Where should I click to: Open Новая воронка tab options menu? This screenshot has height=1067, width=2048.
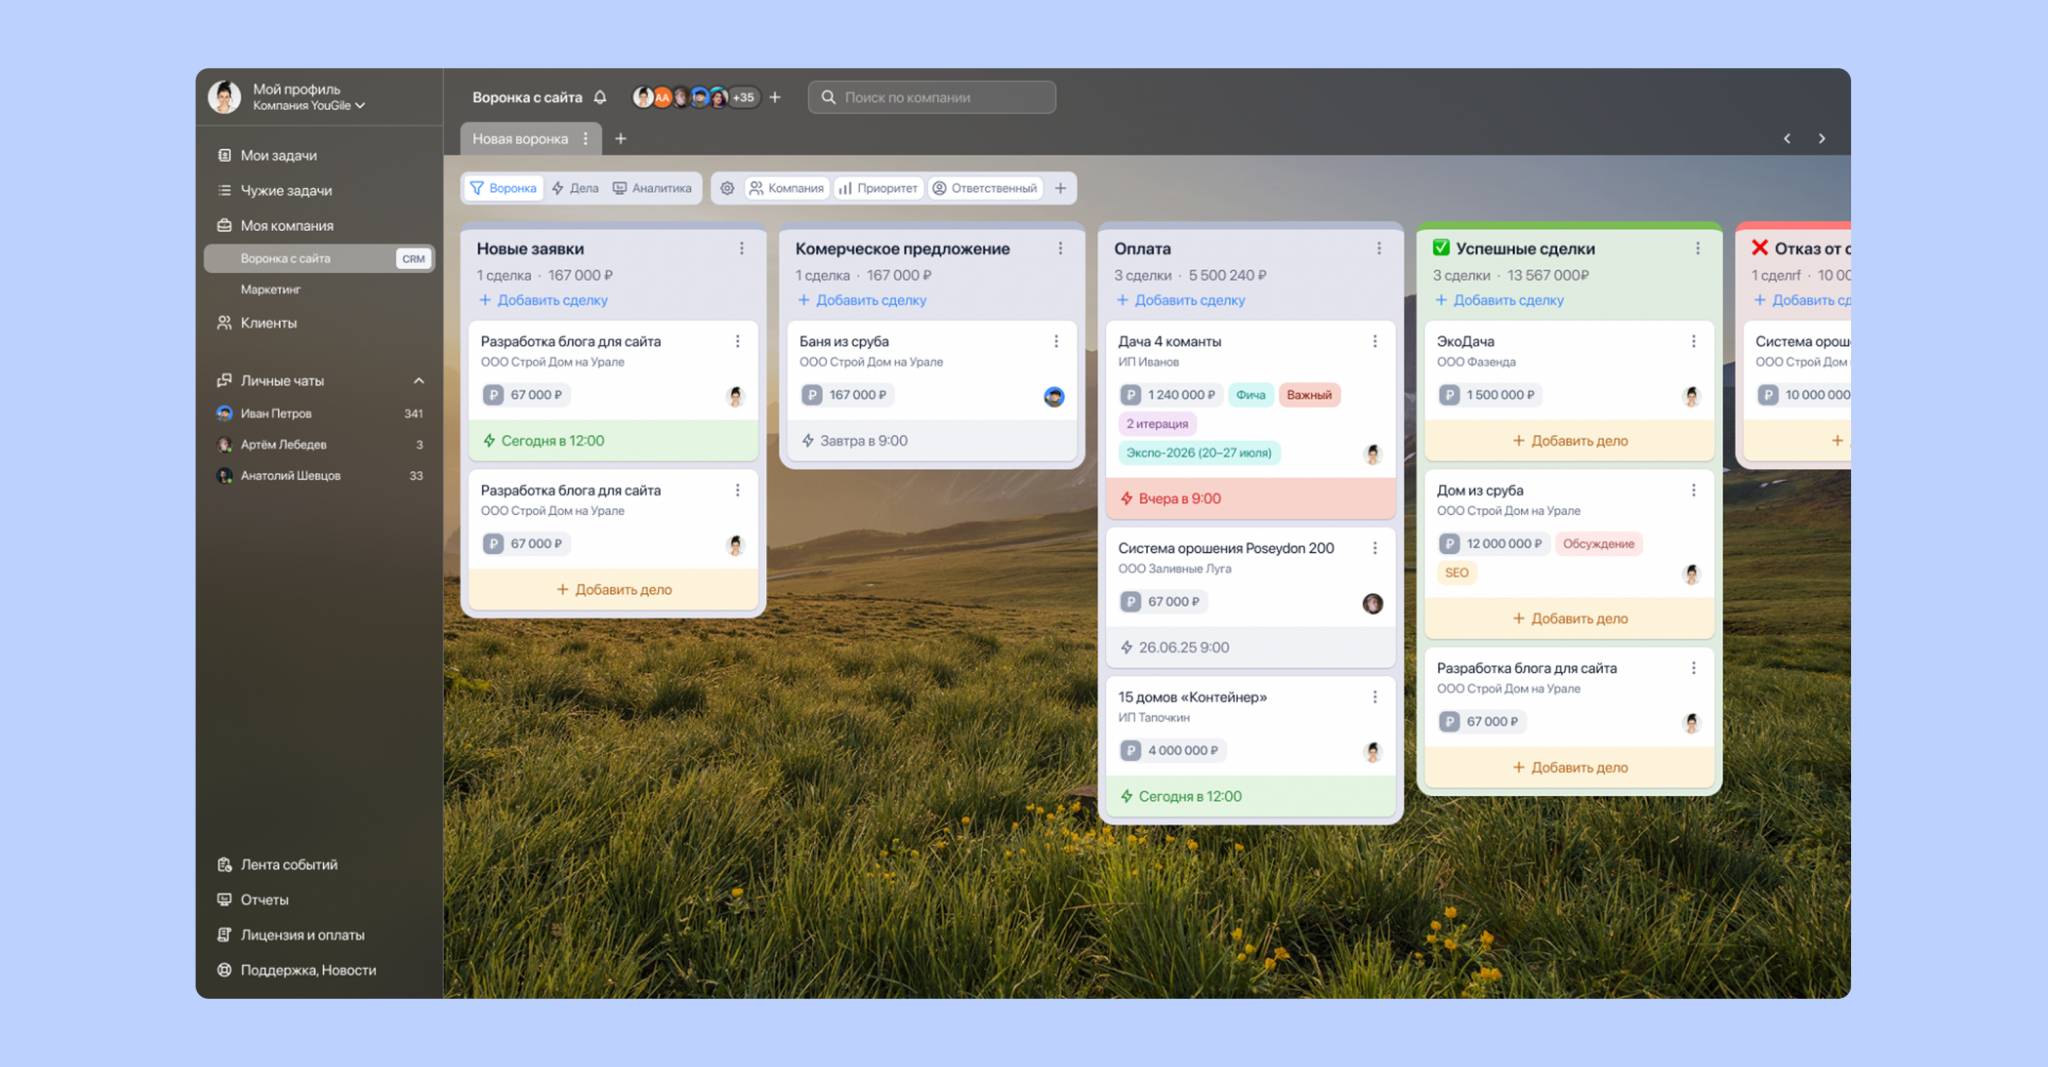585,139
